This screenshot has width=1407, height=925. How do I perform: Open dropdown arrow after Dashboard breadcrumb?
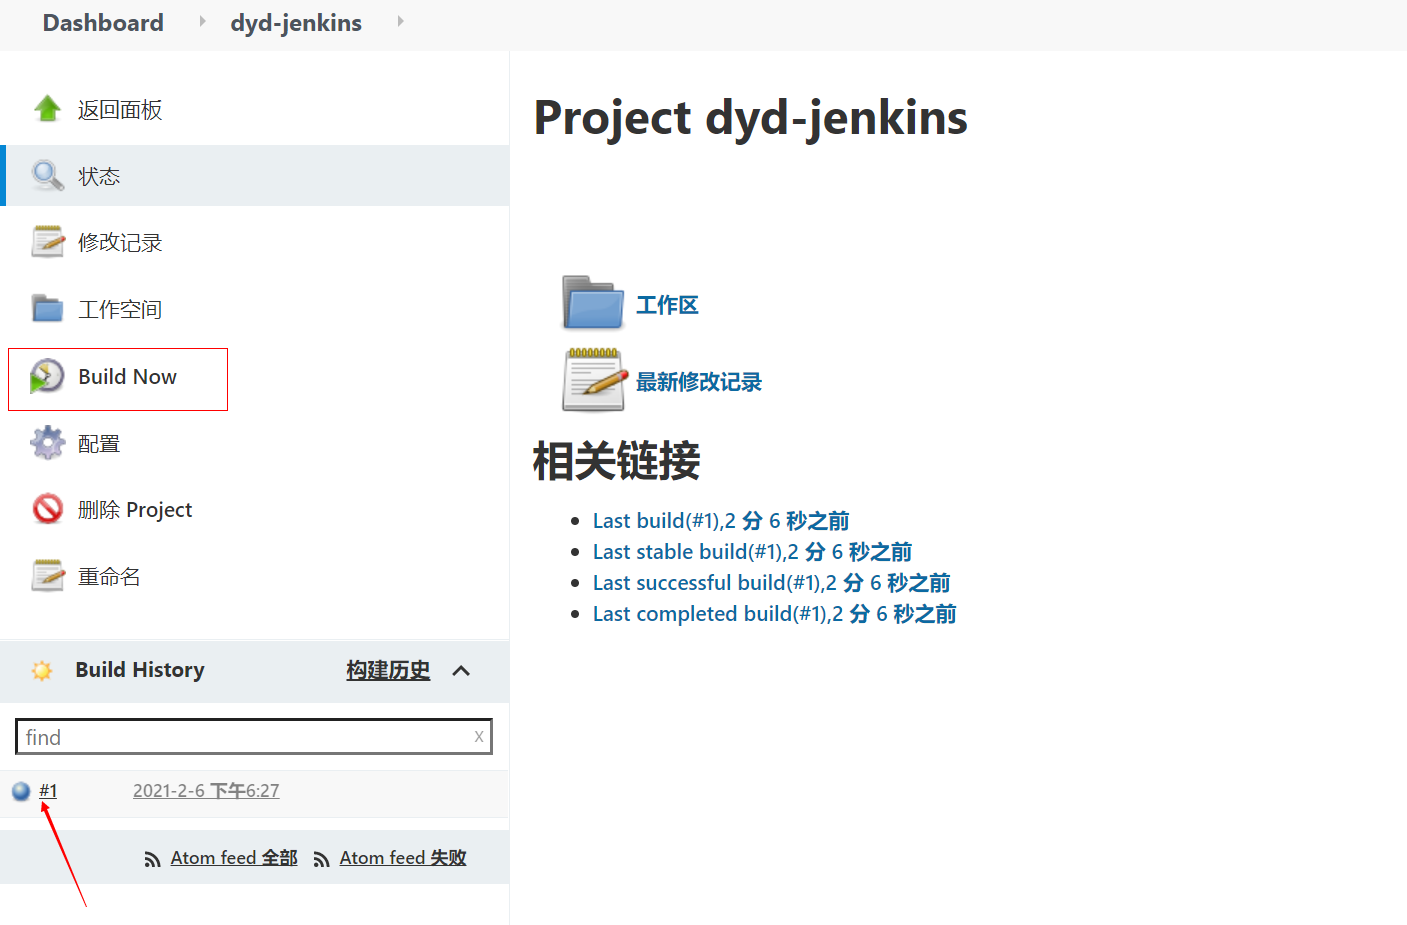coord(202,21)
